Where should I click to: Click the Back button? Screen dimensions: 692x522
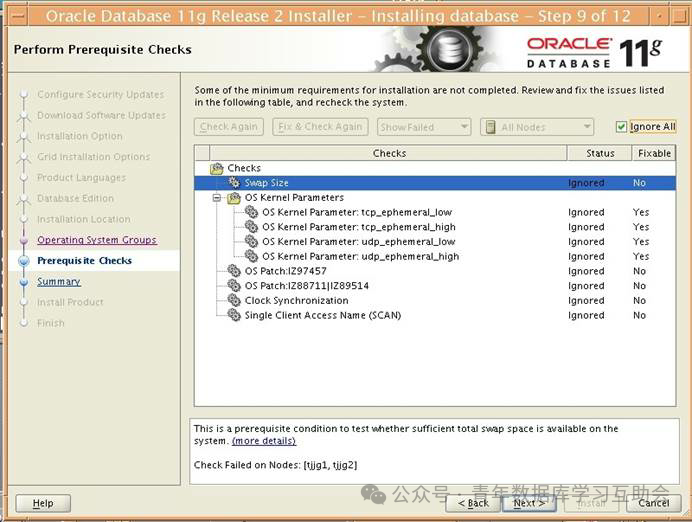click(x=473, y=503)
